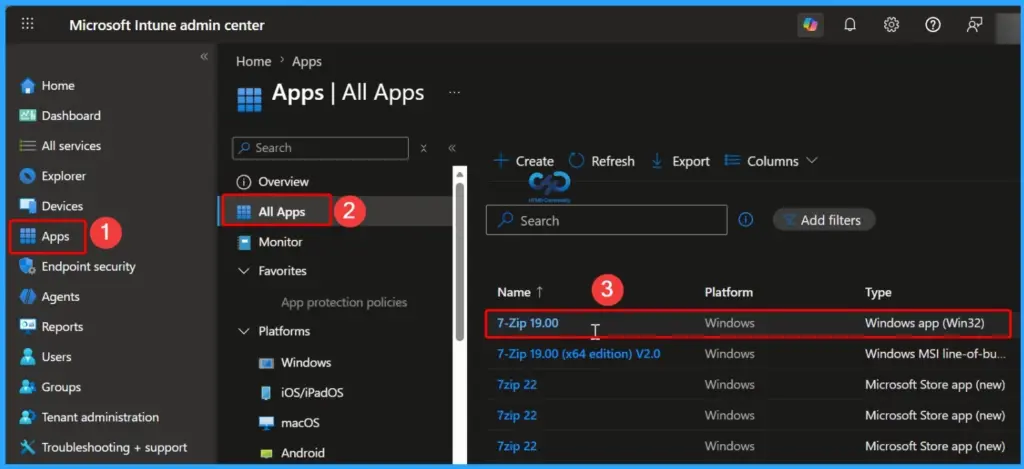Click the apps list Search box
This screenshot has width=1024, height=469.
pos(606,220)
